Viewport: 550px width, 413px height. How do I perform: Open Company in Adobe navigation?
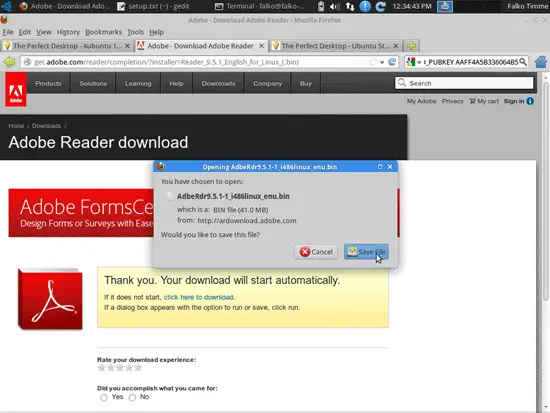[268, 84]
